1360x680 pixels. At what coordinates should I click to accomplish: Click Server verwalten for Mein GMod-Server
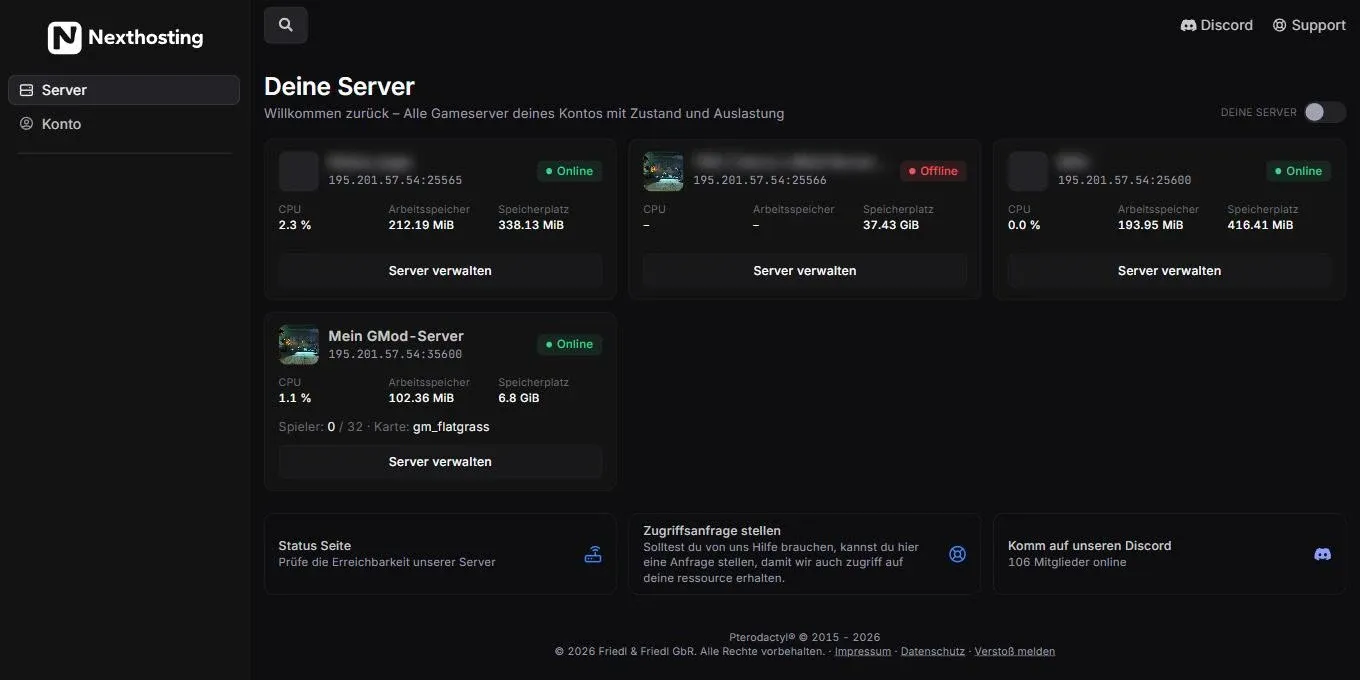(x=440, y=462)
